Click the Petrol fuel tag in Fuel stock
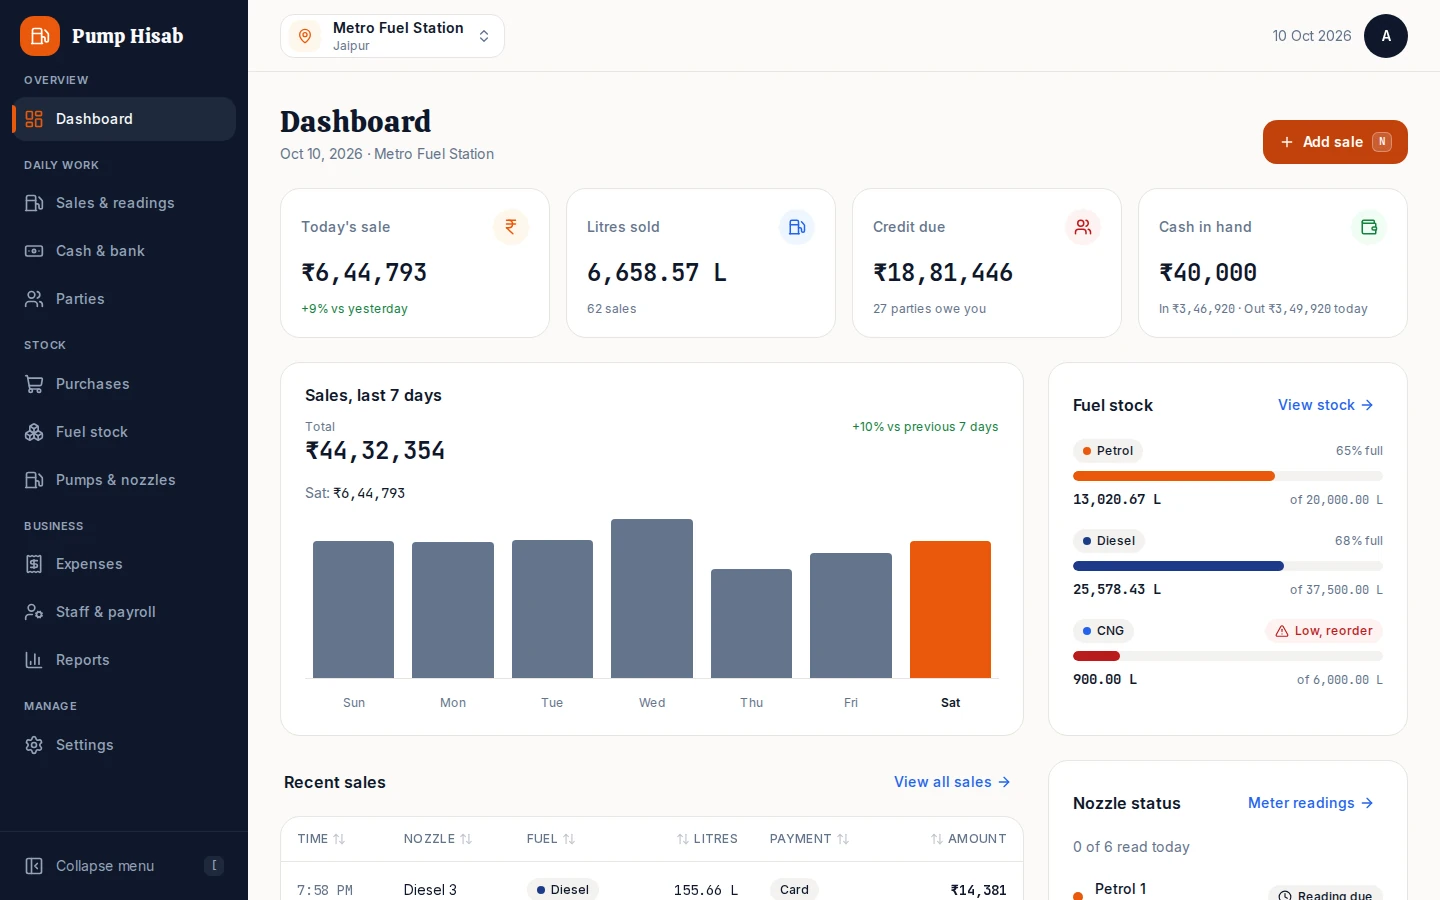1440x900 pixels. click(1108, 451)
